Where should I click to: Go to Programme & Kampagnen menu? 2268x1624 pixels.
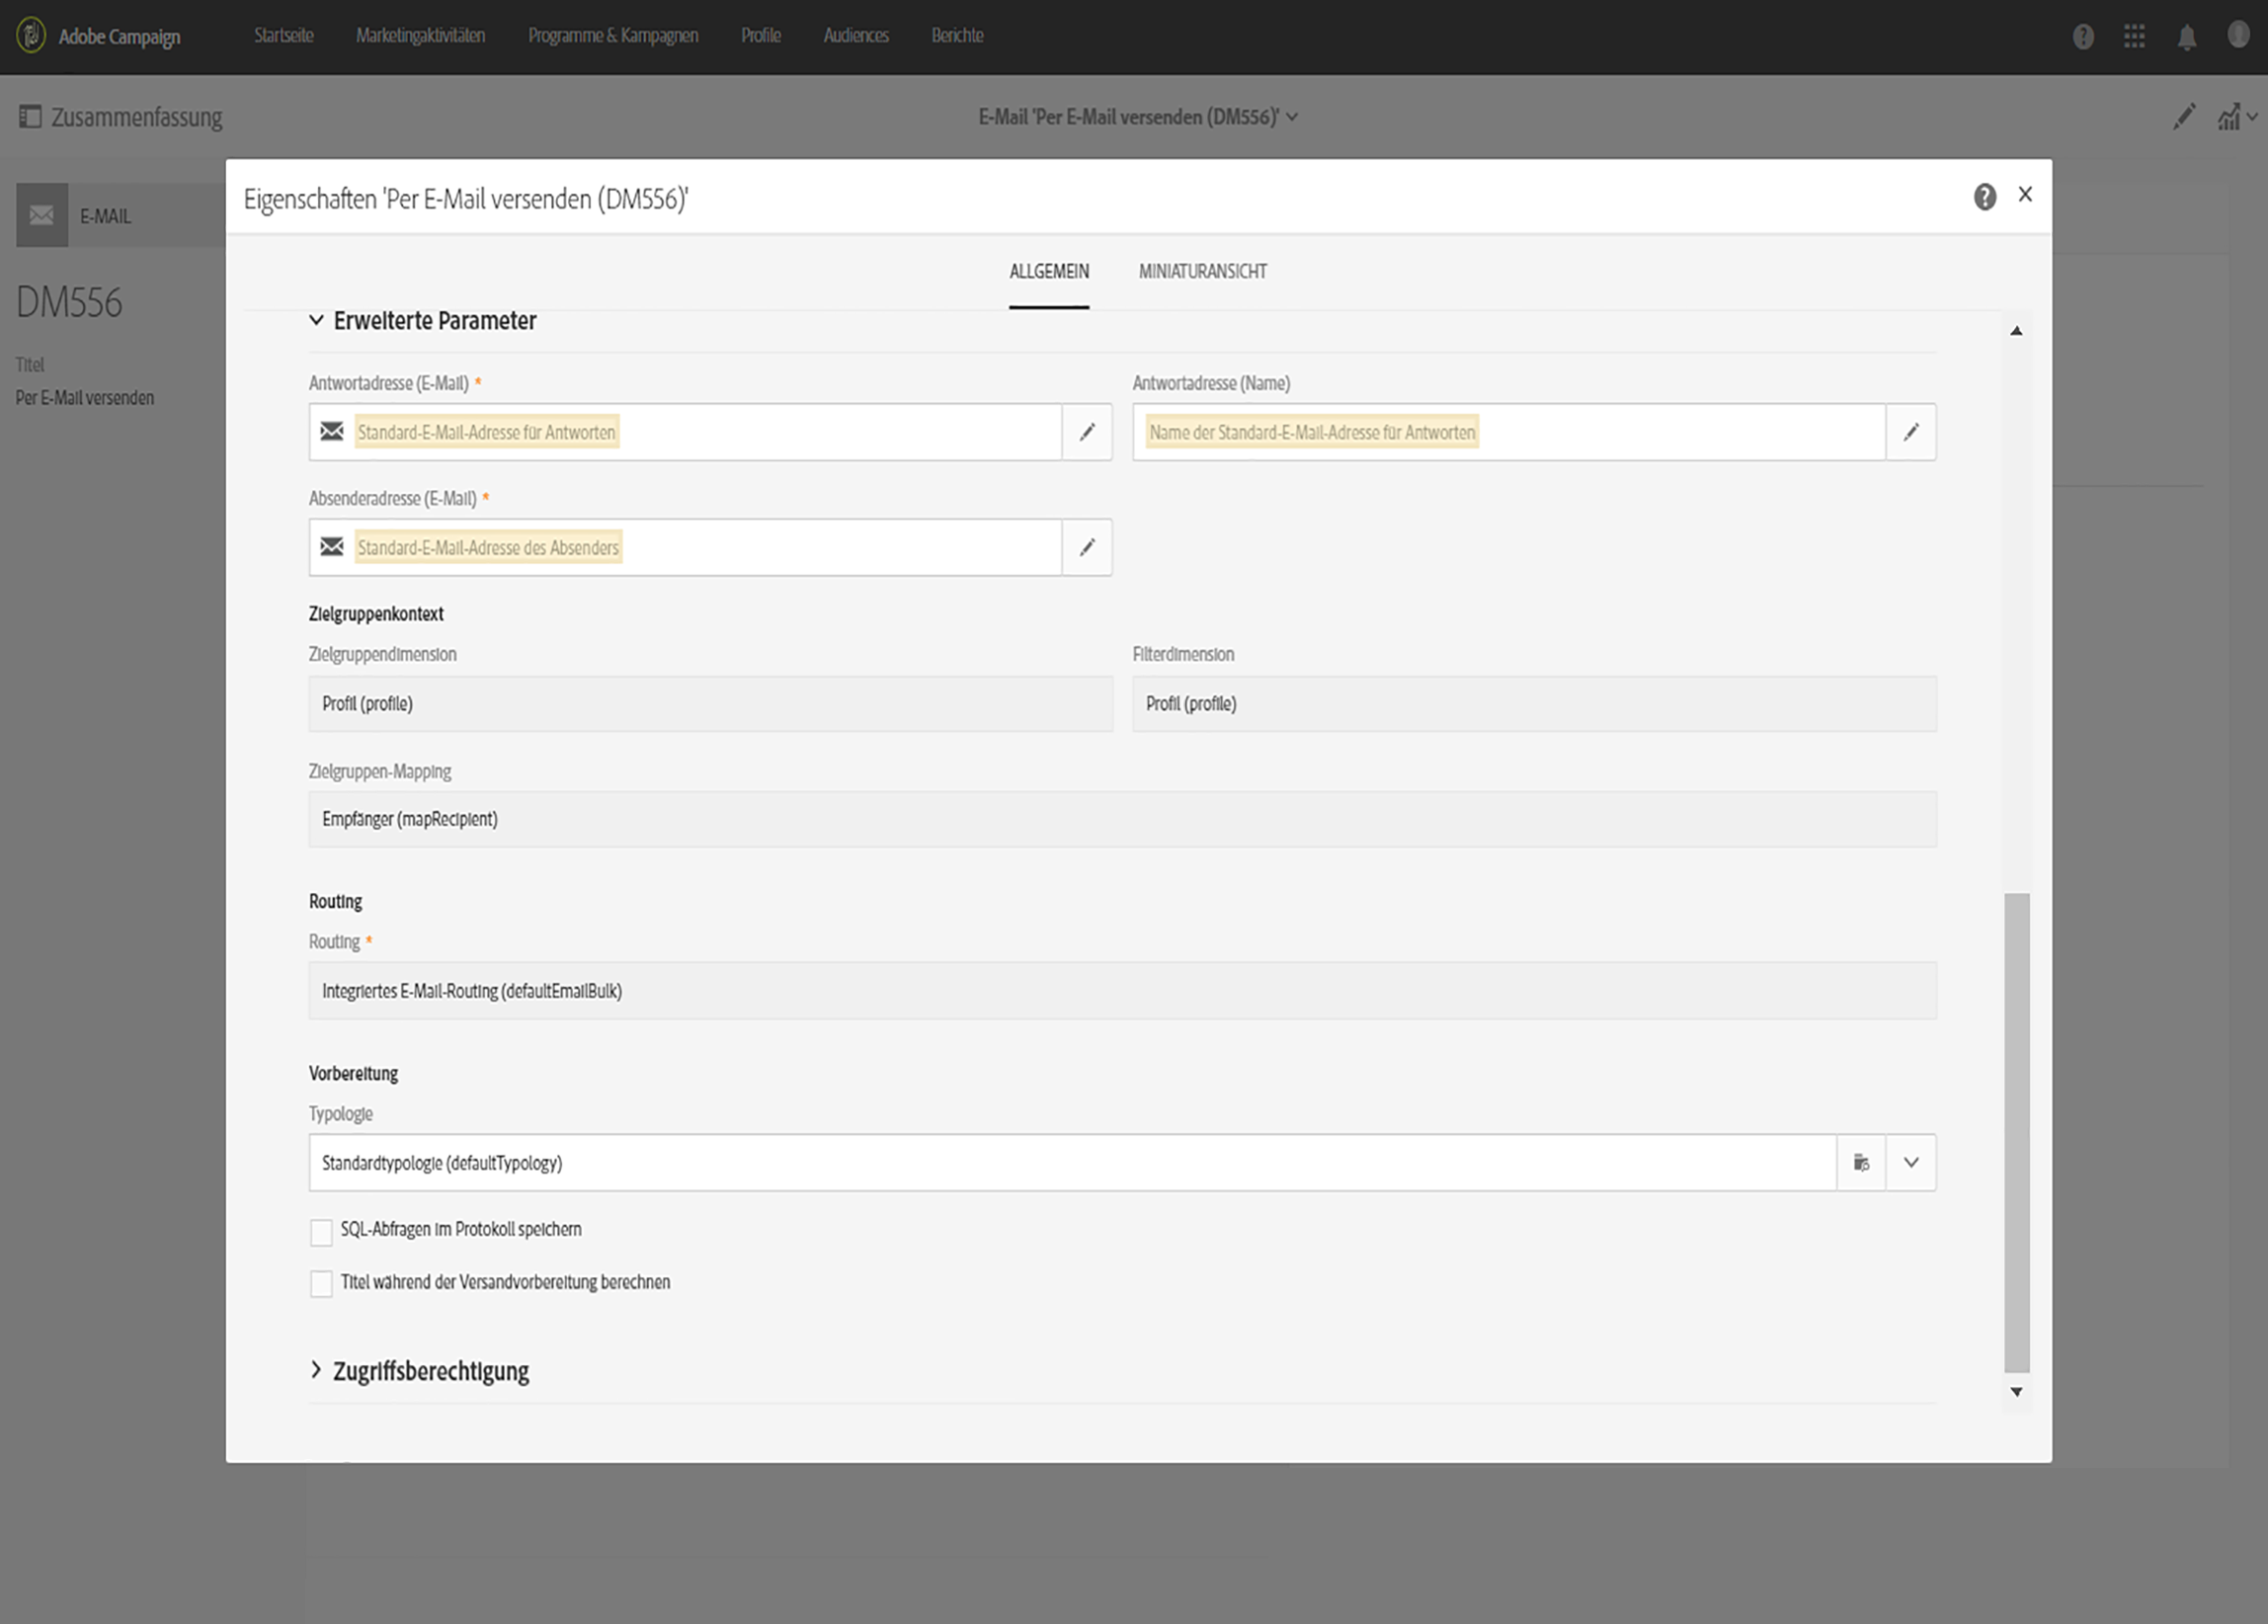[x=613, y=36]
